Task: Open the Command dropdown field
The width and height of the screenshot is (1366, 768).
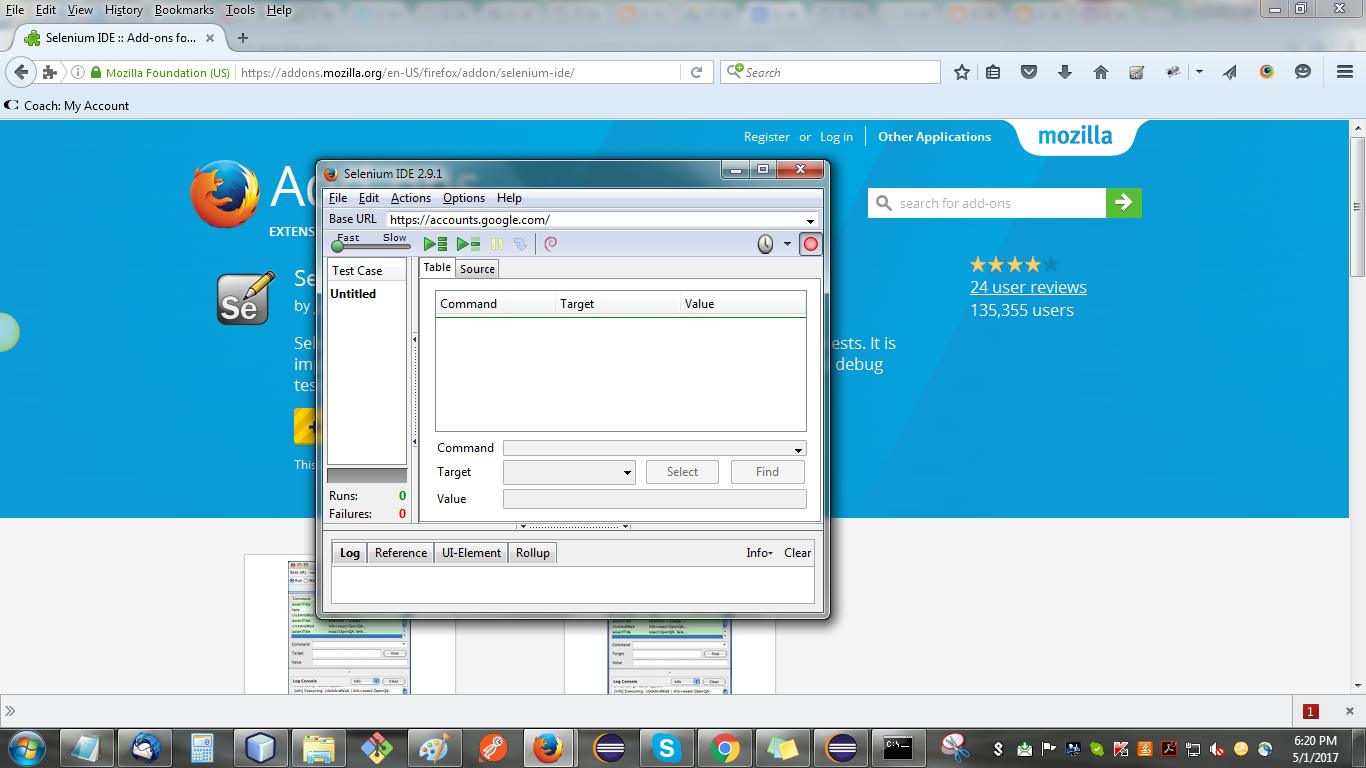Action: pos(655,448)
